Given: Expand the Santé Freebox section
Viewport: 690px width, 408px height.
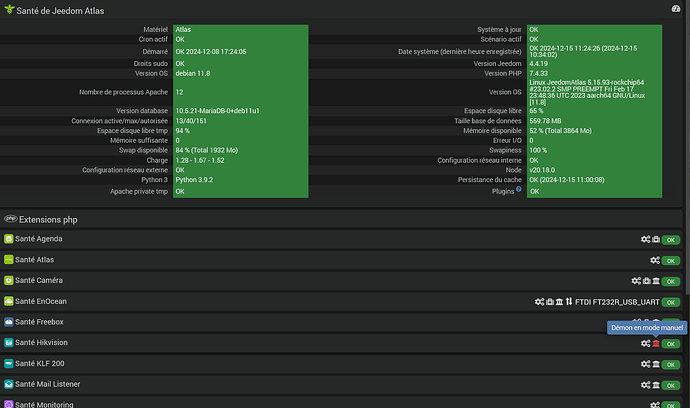Looking at the screenshot, I should pos(39,322).
